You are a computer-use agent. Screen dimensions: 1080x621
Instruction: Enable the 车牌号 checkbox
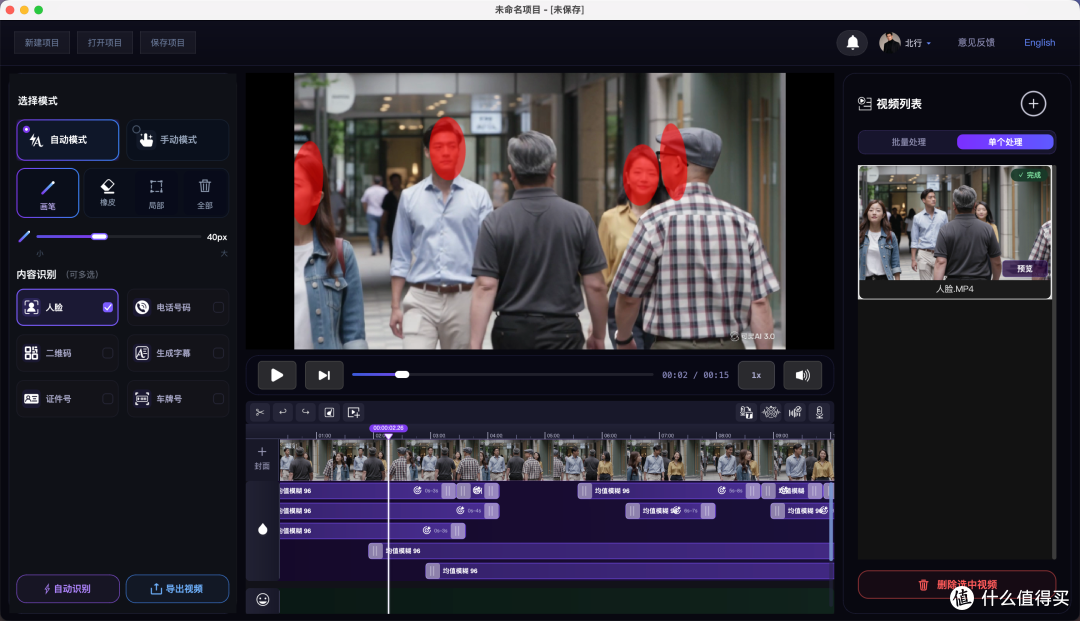(x=218, y=399)
